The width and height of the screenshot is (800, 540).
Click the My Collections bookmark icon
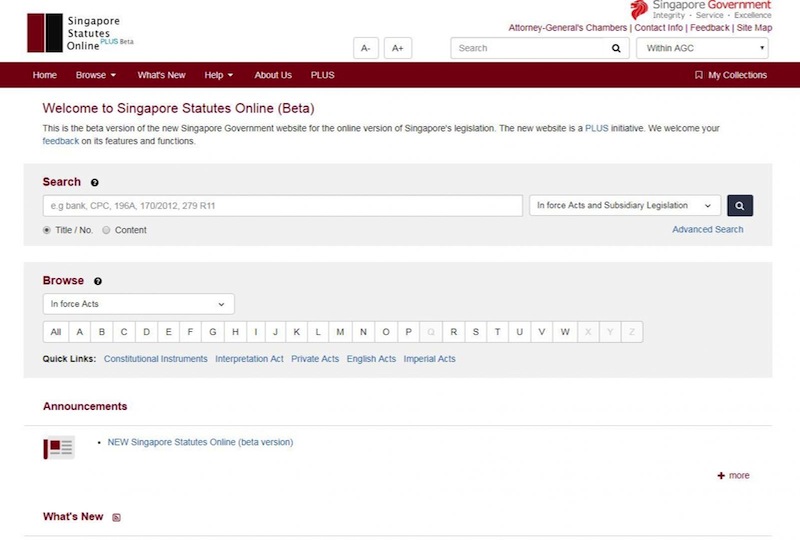[698, 75]
